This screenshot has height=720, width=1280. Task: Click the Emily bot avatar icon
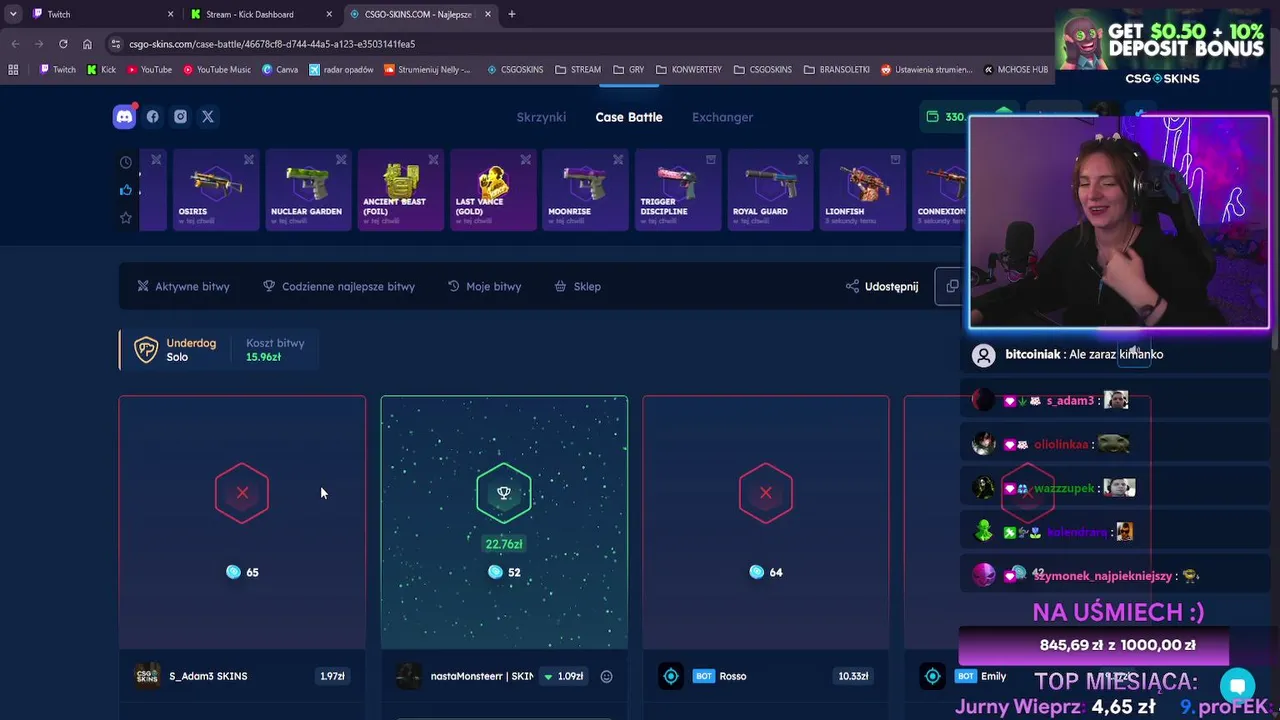[x=933, y=676]
